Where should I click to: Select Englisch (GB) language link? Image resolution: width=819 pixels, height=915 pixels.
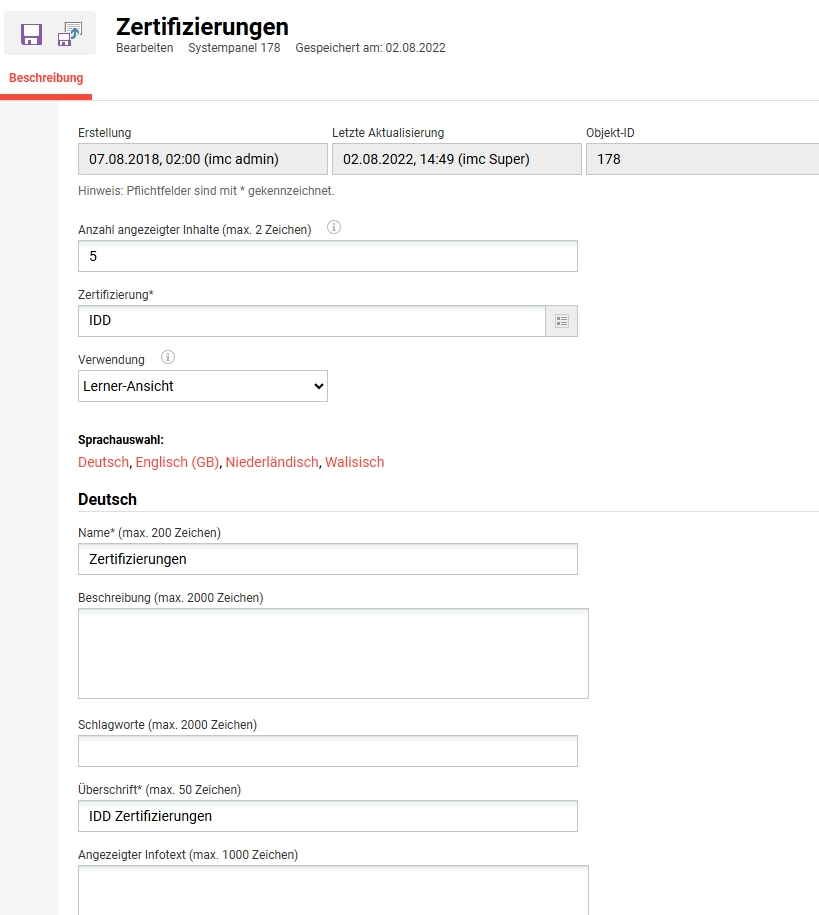177,462
